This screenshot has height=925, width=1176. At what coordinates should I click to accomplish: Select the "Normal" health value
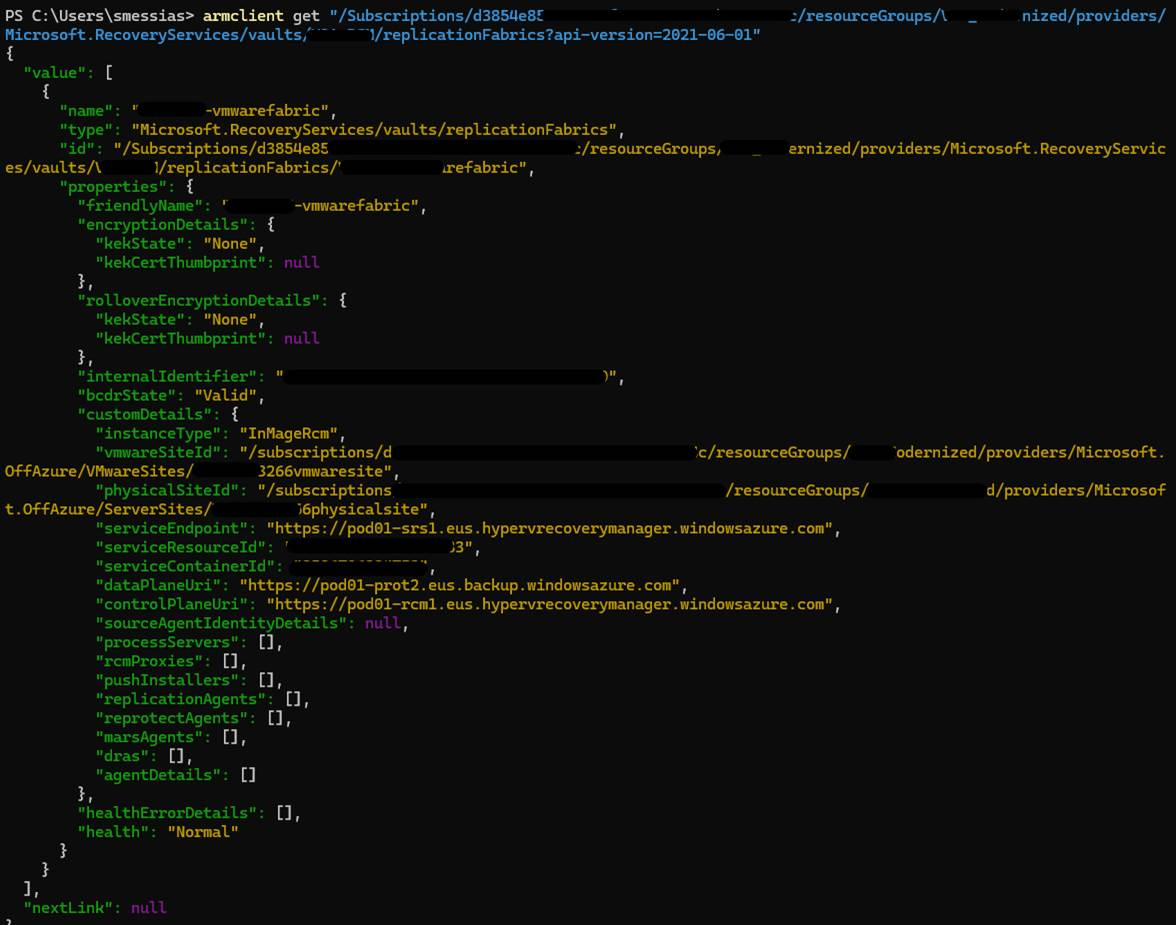pos(202,832)
